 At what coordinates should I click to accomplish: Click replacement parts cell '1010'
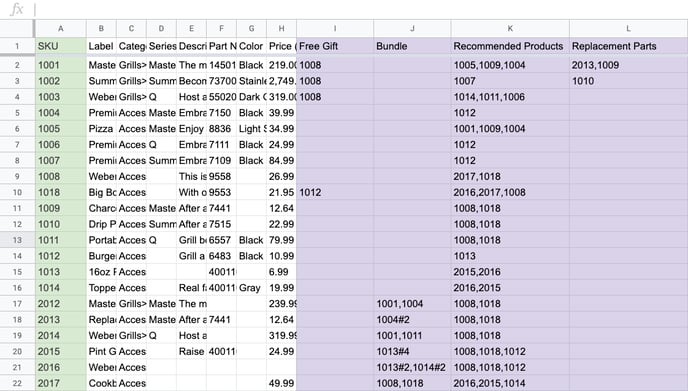[628, 81]
